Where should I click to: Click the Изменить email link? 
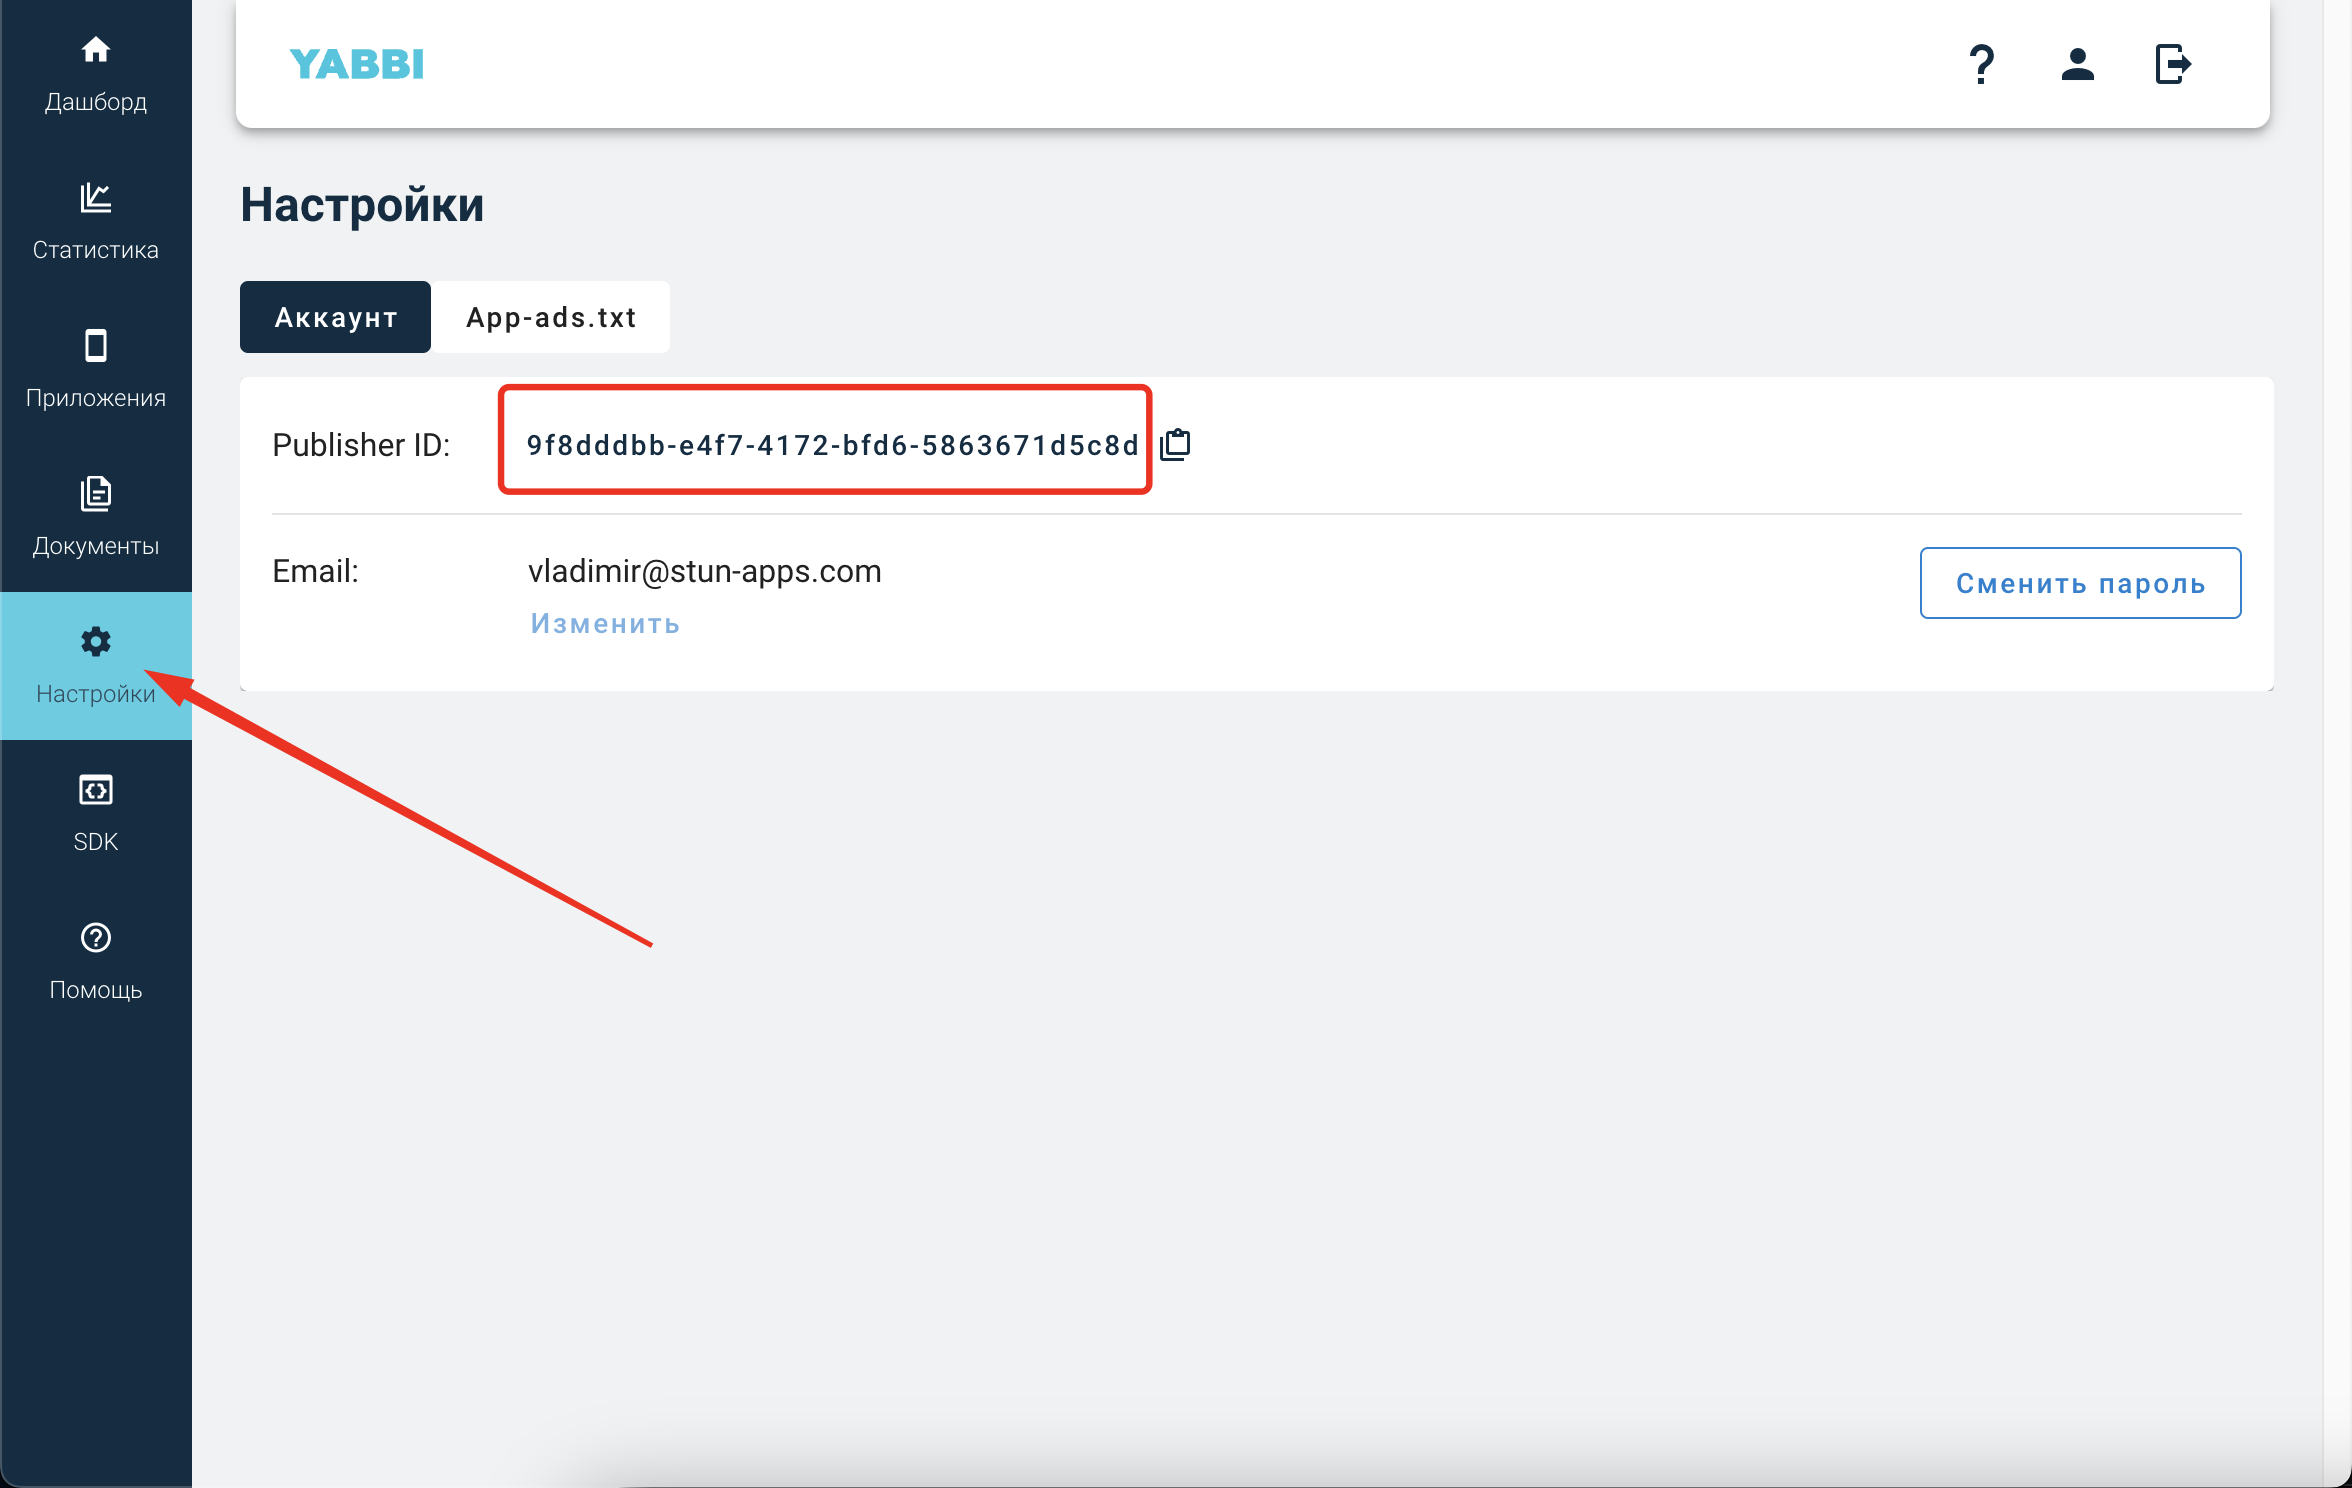tap(605, 624)
